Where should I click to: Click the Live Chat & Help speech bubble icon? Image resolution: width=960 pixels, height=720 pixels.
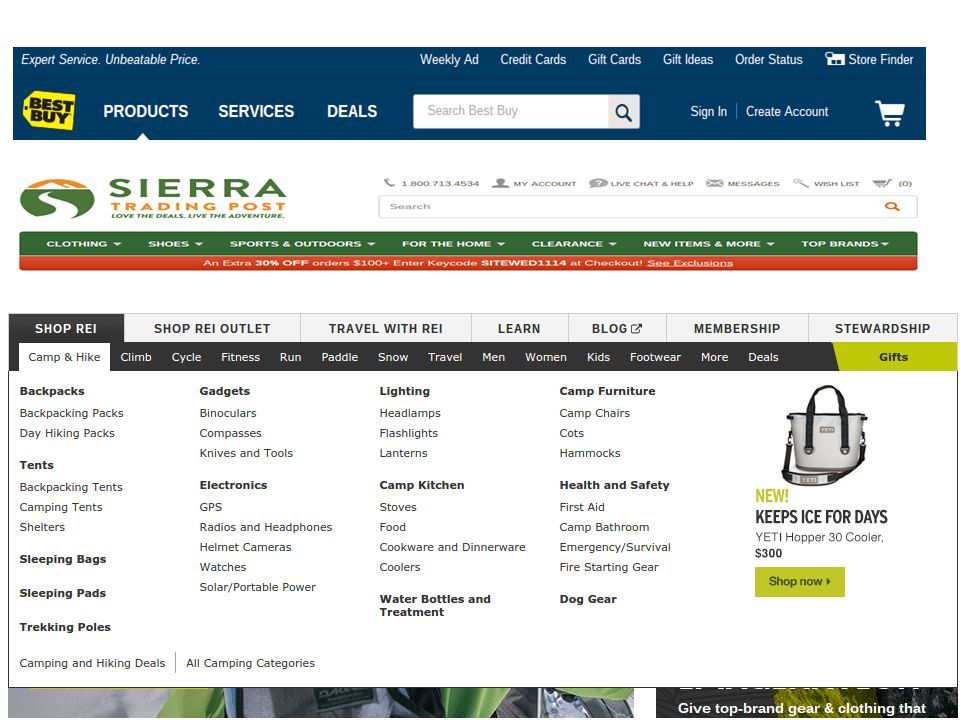coord(598,183)
